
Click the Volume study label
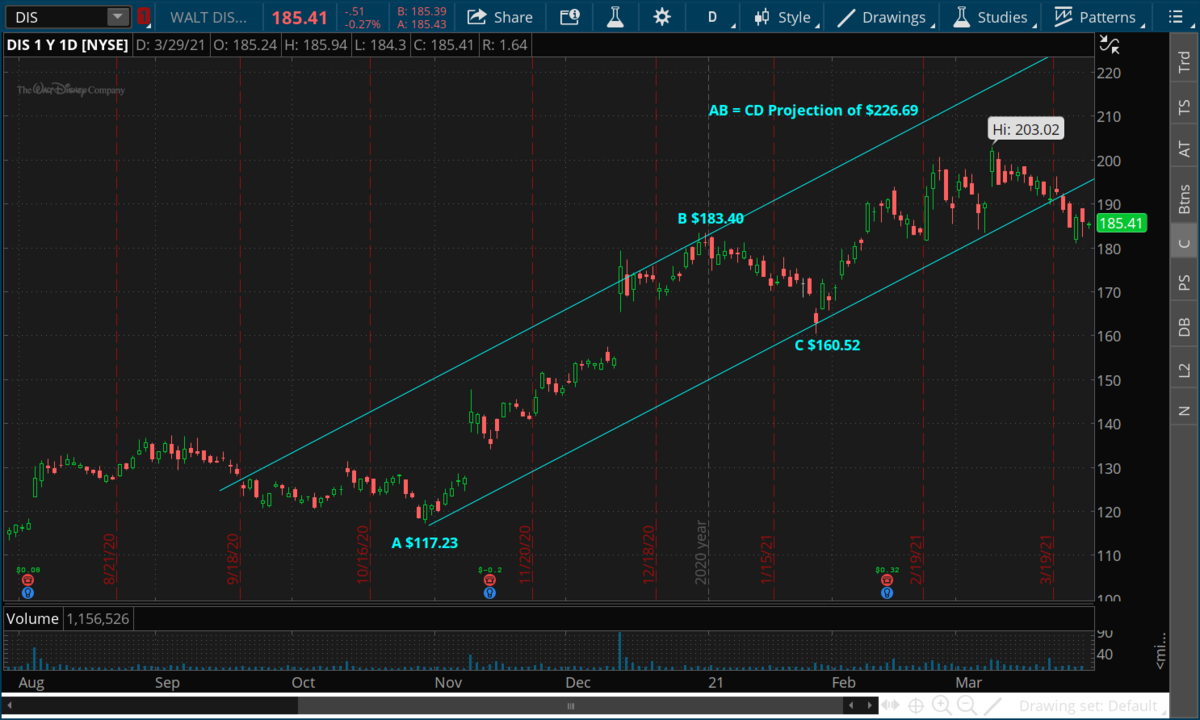click(33, 619)
